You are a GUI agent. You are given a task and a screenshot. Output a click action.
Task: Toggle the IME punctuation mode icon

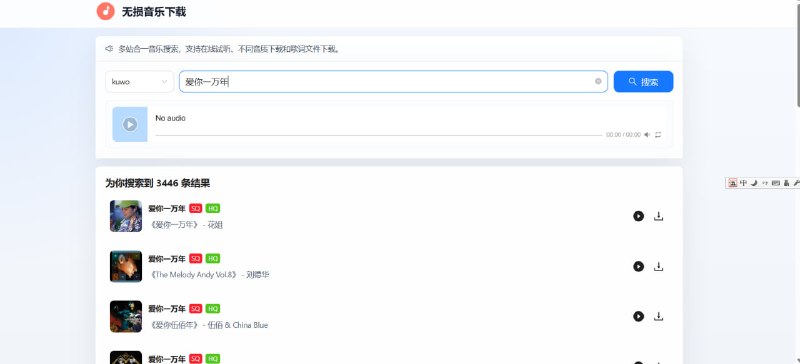[765, 183]
